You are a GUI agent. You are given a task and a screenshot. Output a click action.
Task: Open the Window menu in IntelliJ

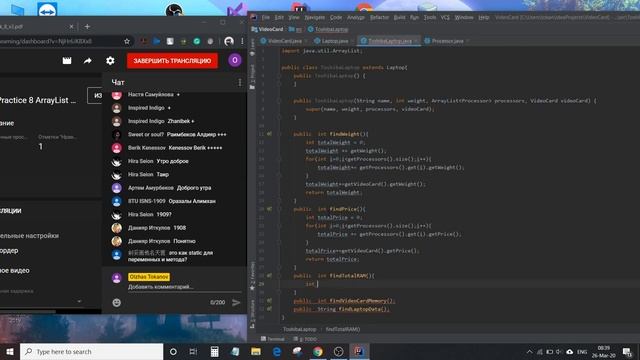click(x=464, y=18)
